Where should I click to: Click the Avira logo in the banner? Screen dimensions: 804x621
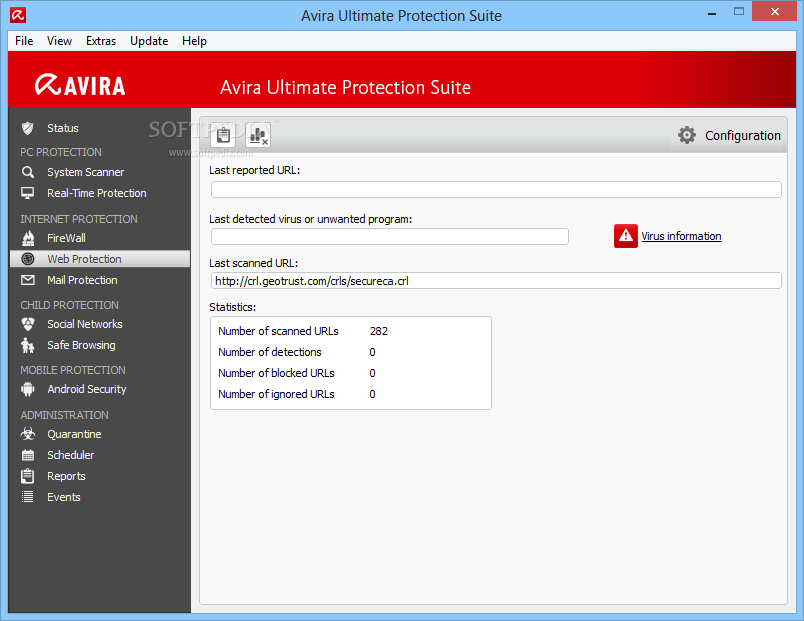(x=80, y=85)
